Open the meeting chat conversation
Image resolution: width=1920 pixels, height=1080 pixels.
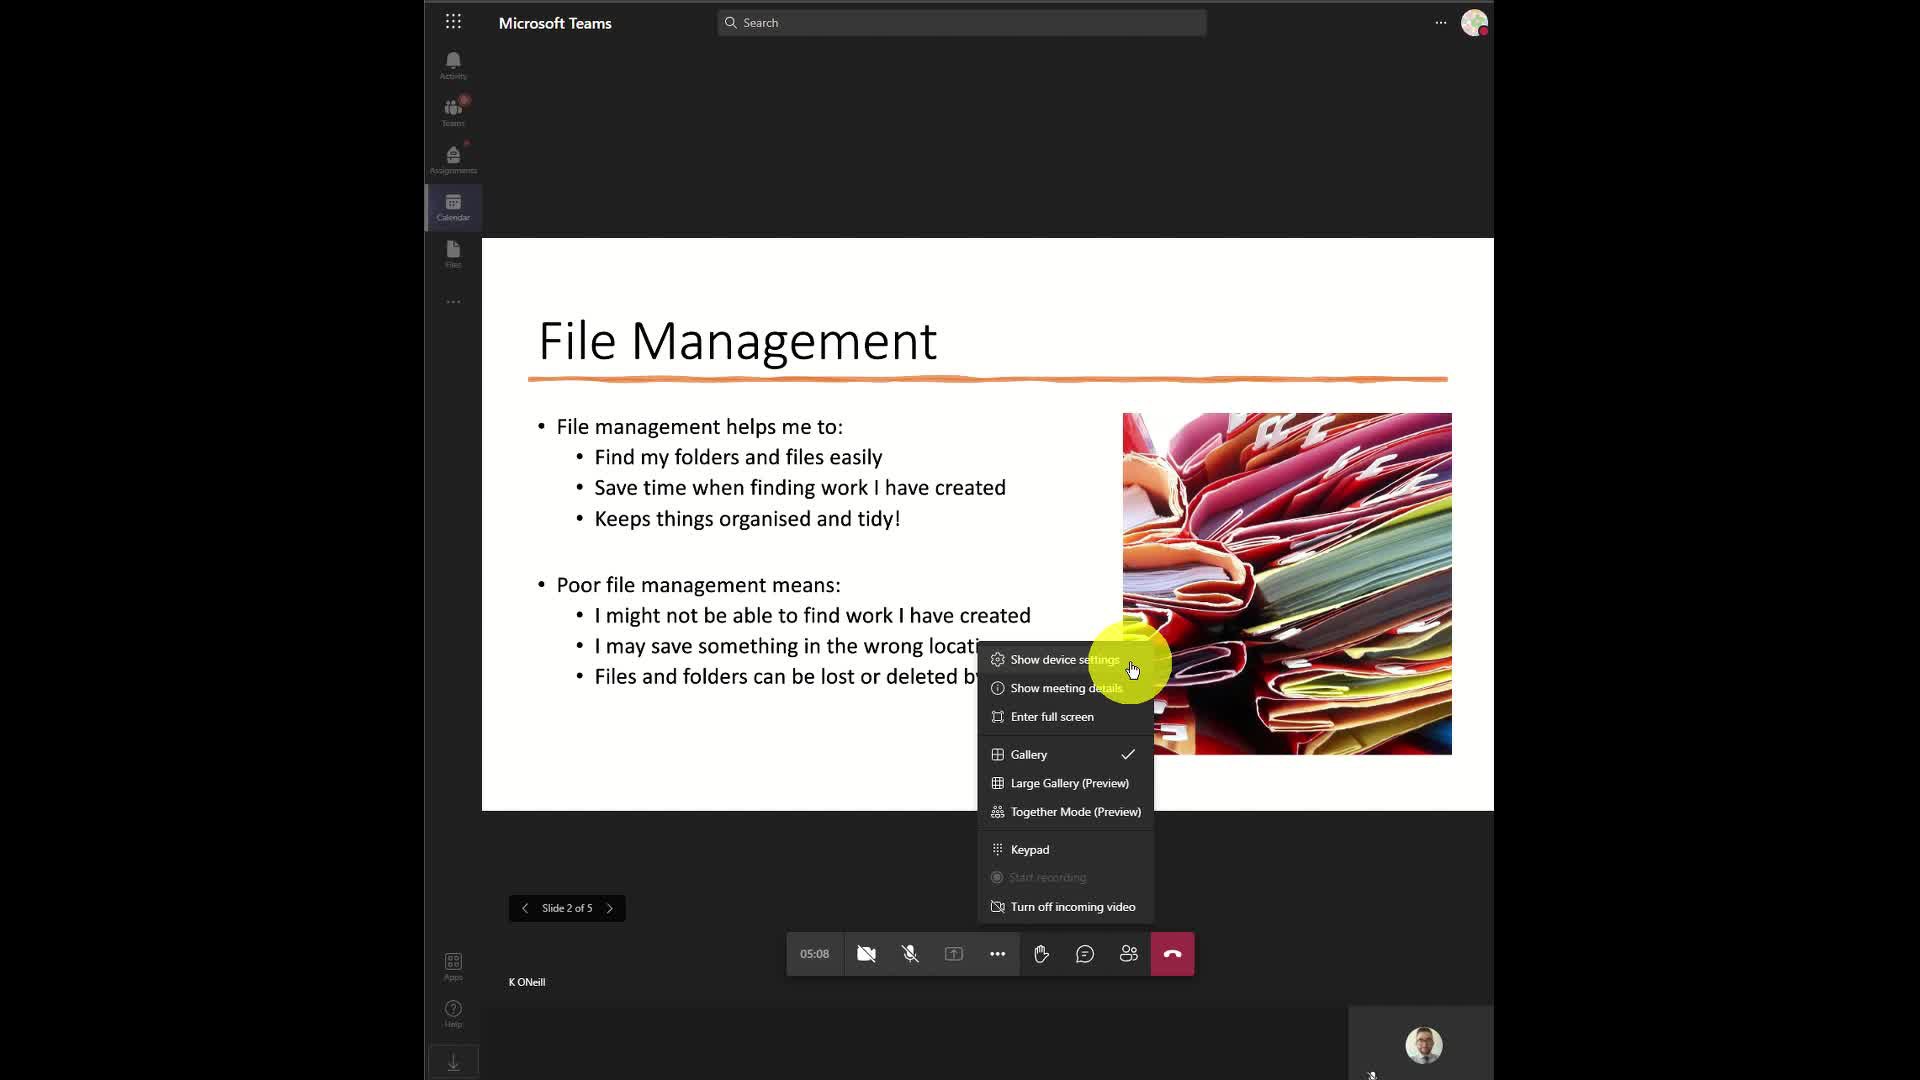tap(1085, 954)
